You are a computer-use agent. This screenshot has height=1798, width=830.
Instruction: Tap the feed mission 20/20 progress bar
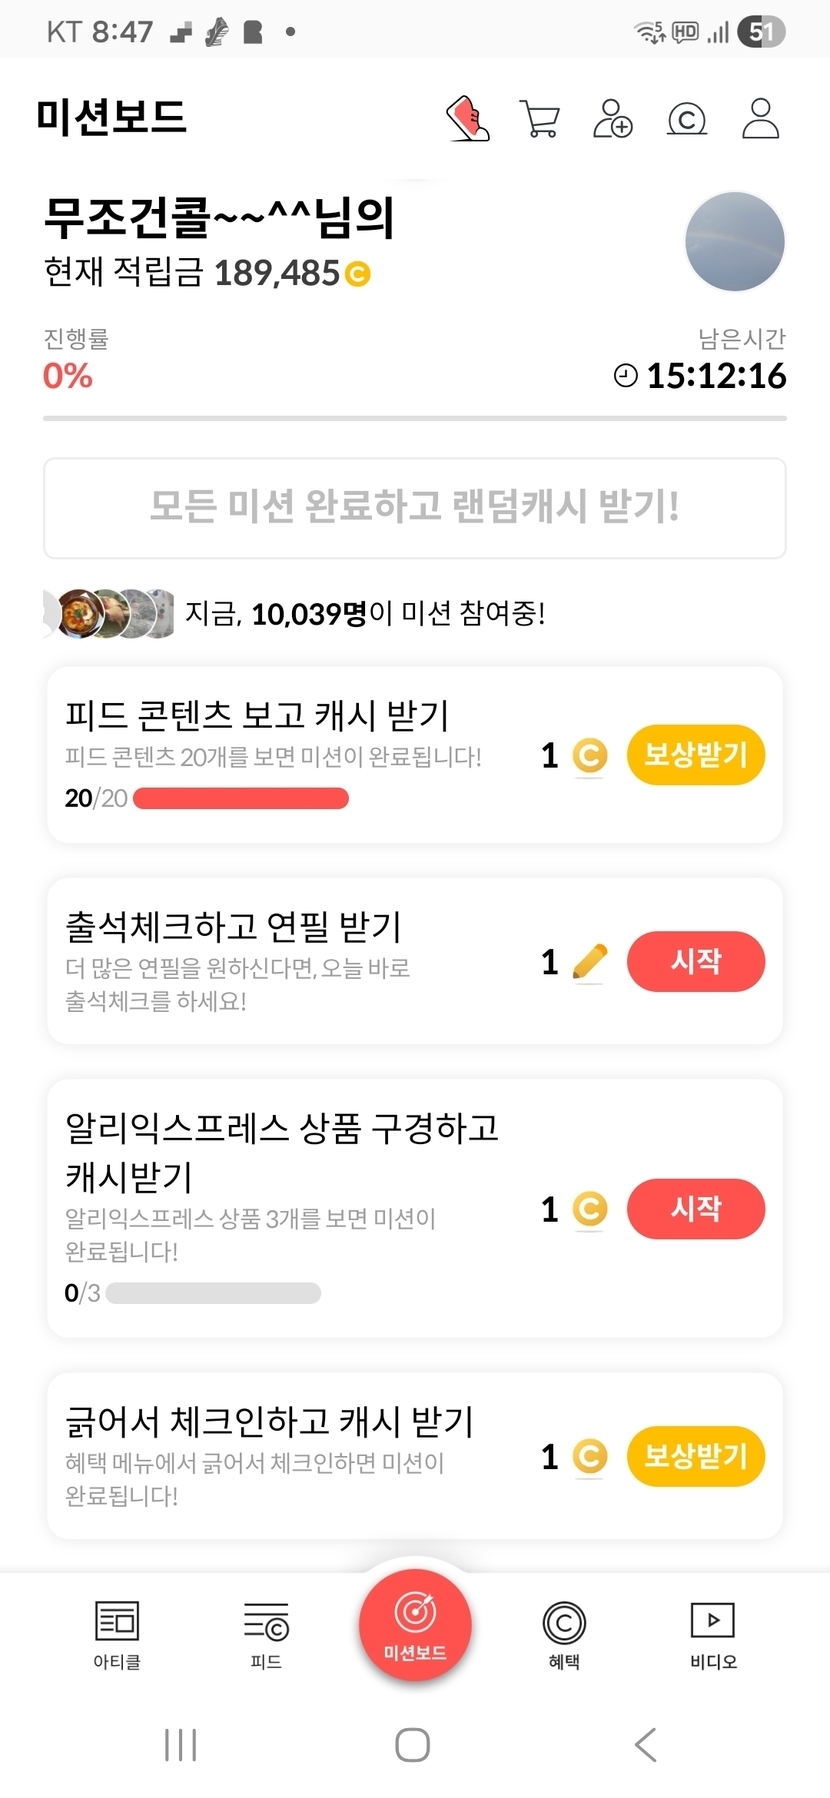(241, 798)
